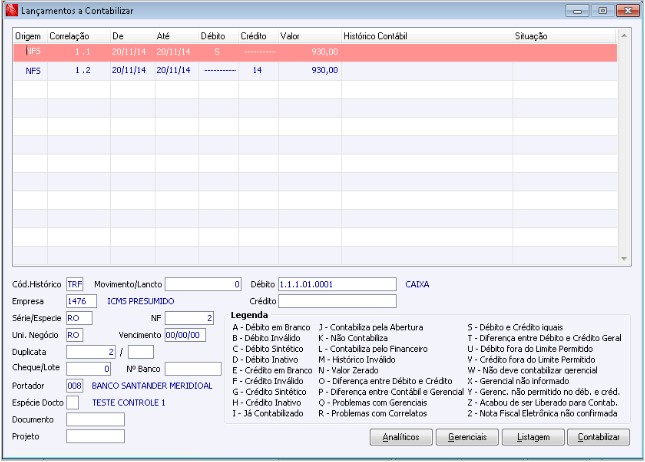The width and height of the screenshot is (645, 462).
Task: Focus the Movimento/Lancto input field
Action: click(203, 284)
